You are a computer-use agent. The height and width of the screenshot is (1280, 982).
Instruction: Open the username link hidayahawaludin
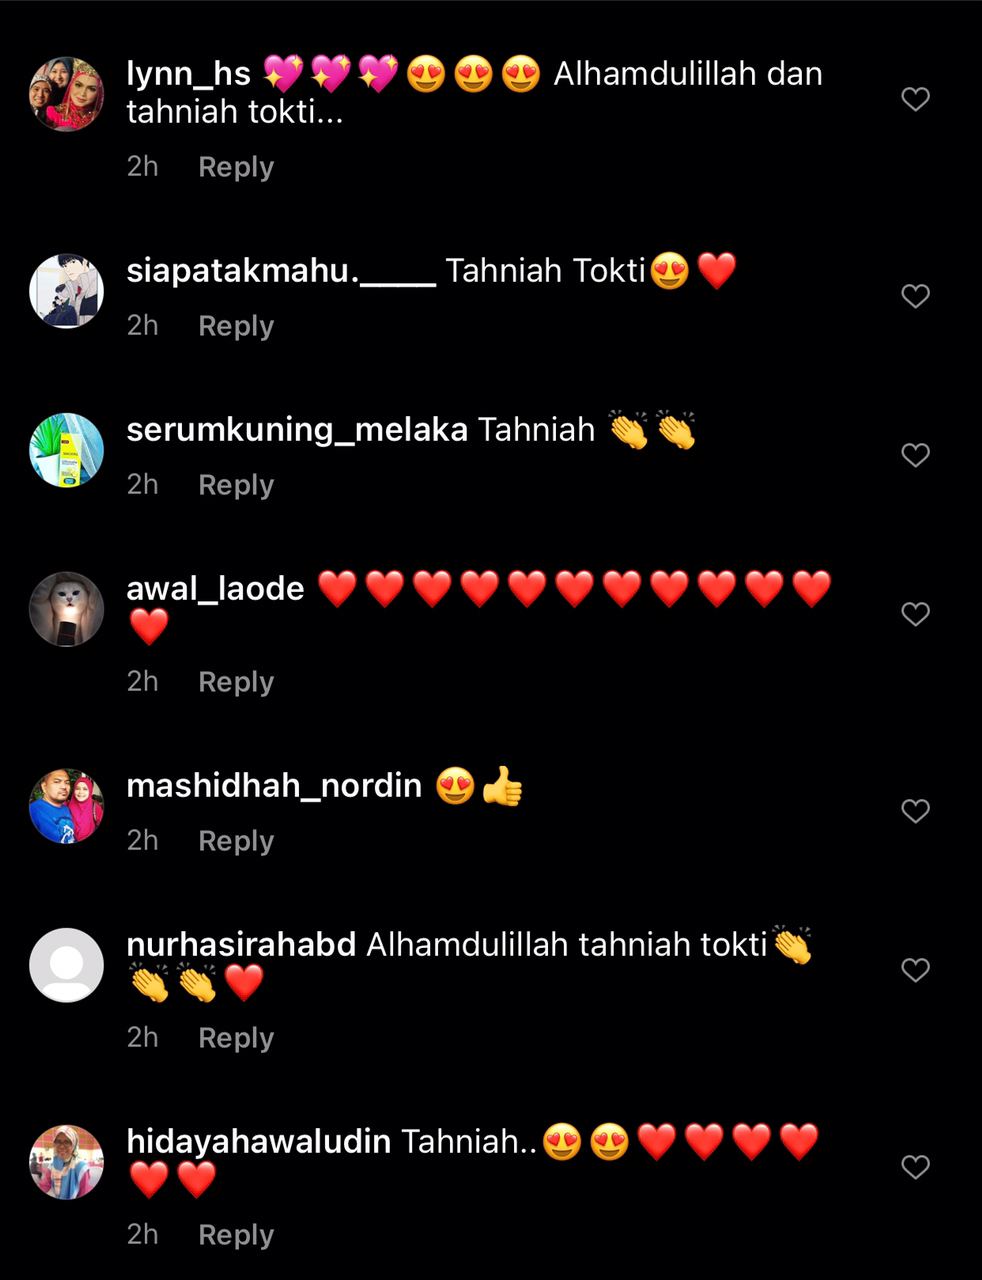click(x=258, y=1141)
